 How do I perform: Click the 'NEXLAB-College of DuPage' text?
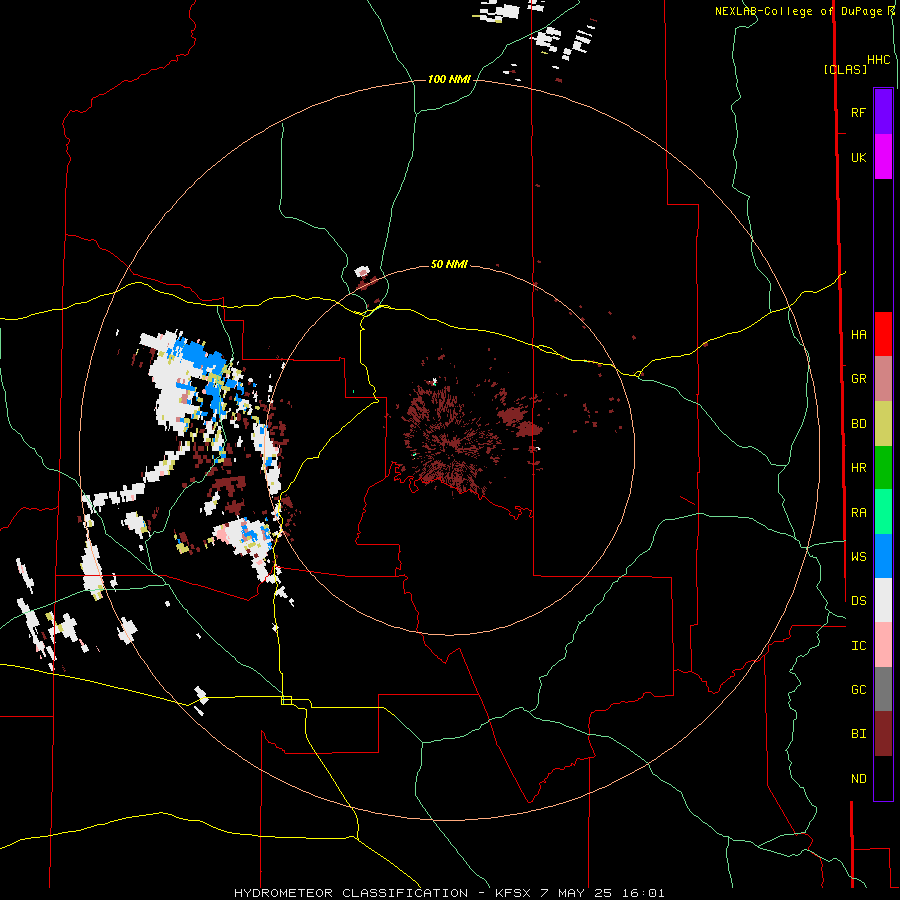click(800, 11)
